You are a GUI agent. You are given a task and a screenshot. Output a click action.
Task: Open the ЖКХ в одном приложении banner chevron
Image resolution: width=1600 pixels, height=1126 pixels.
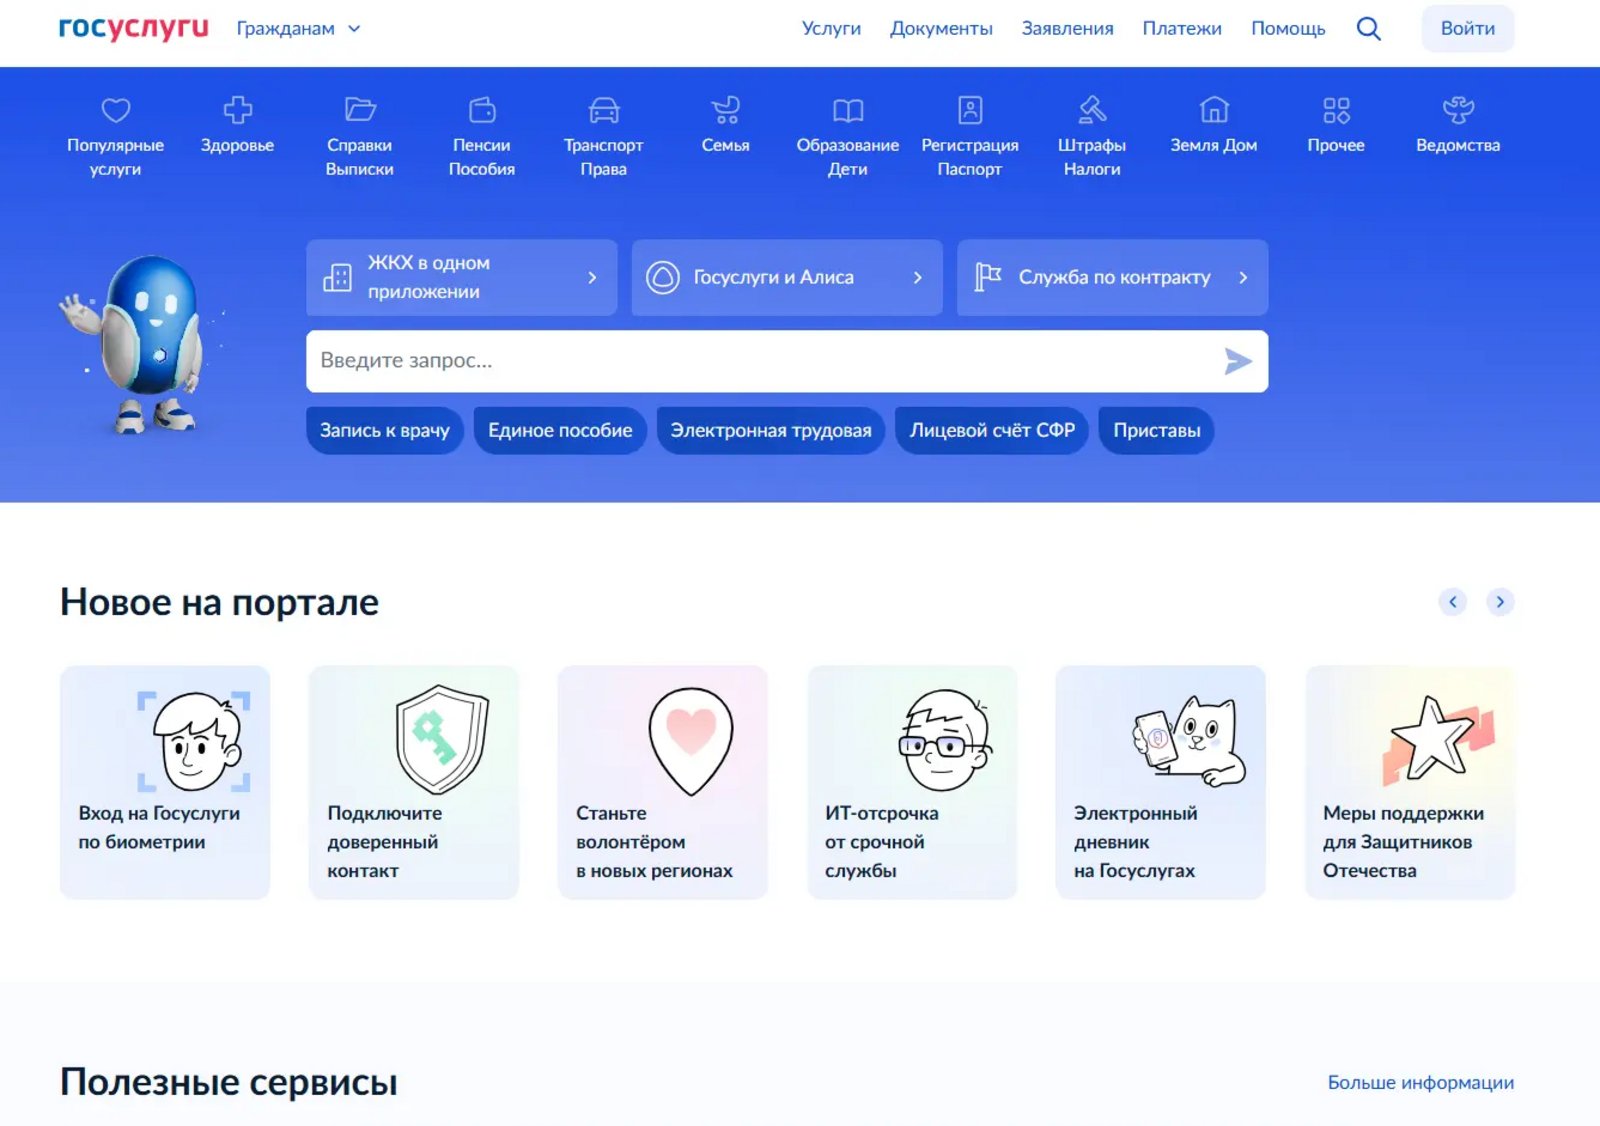593,278
